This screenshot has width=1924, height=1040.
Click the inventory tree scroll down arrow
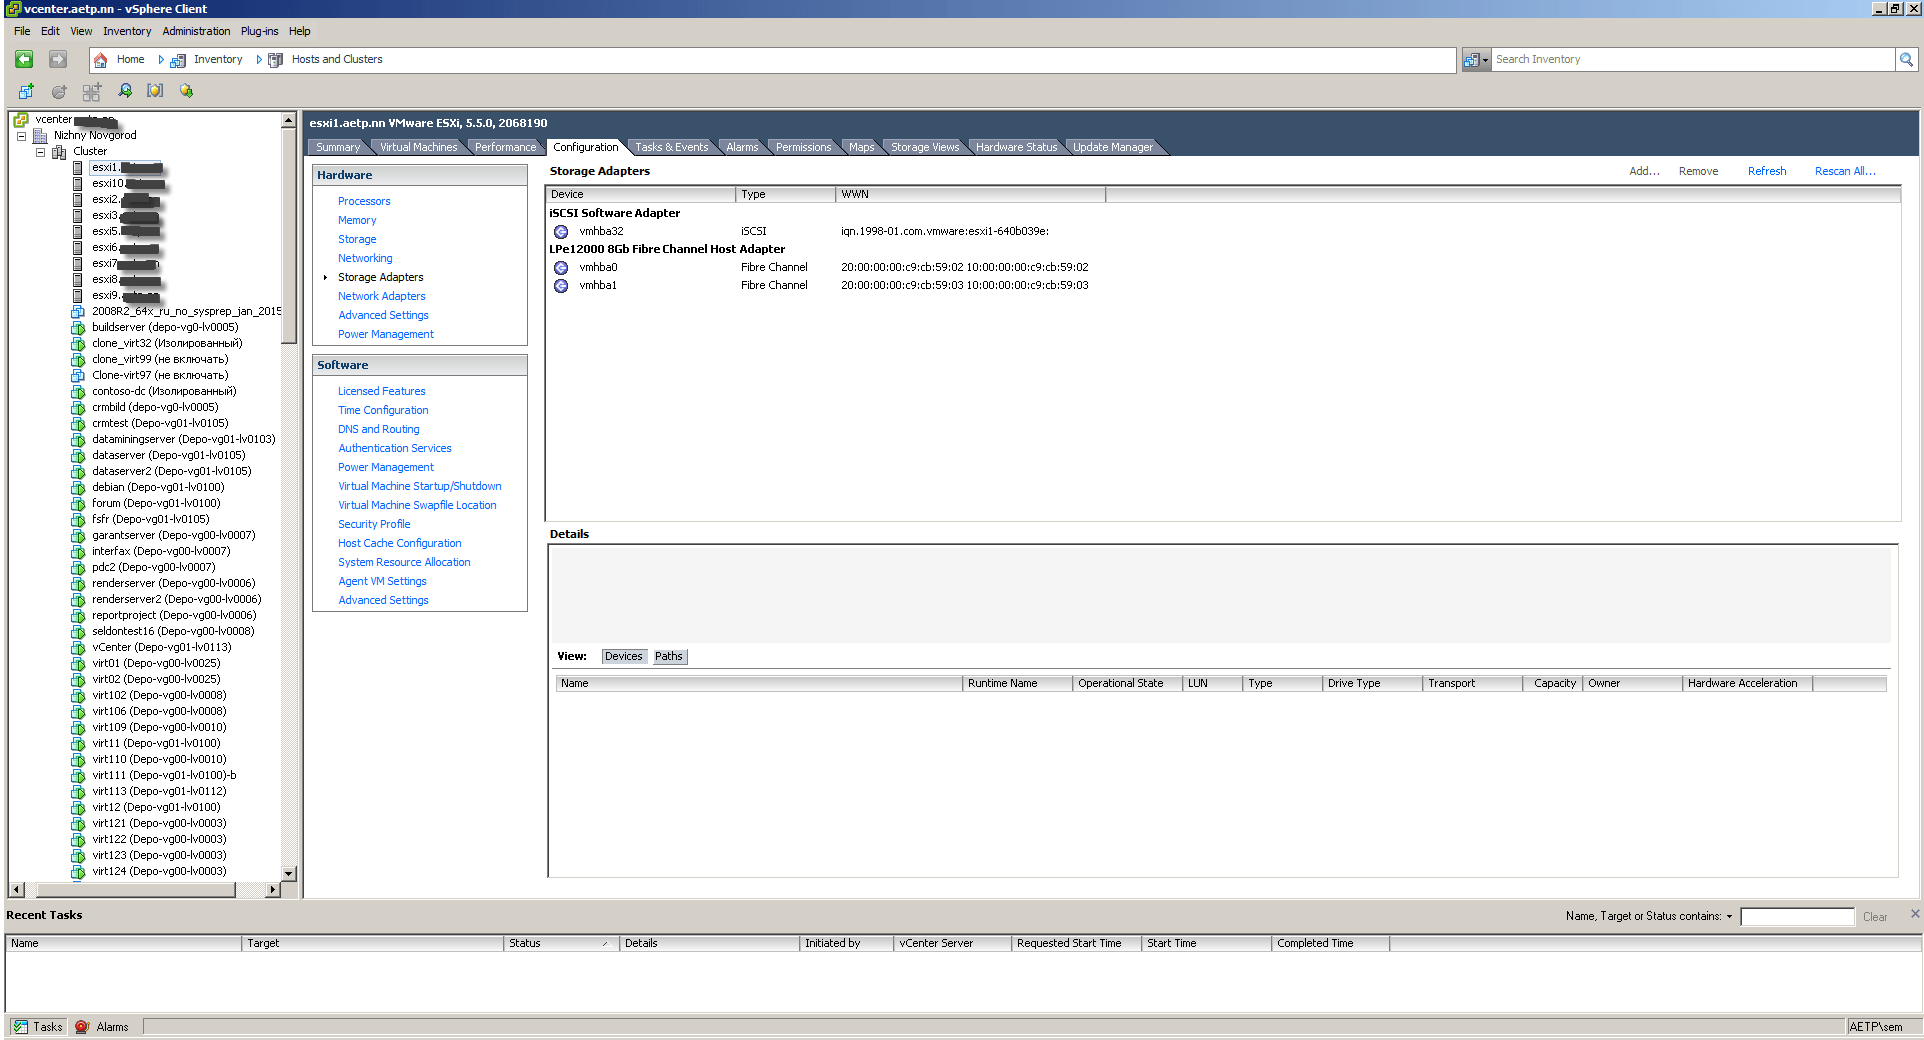[289, 874]
